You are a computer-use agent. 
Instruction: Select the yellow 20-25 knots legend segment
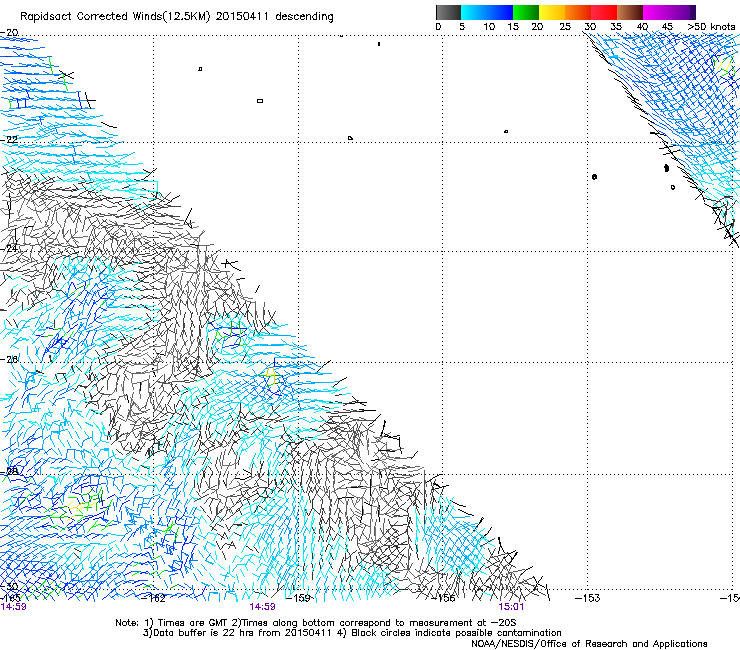click(552, 12)
